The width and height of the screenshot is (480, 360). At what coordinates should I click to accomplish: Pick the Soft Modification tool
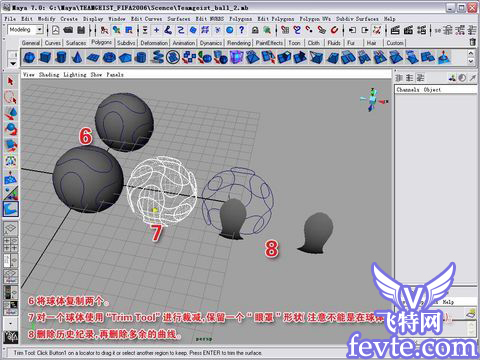pyautogui.click(x=10, y=177)
